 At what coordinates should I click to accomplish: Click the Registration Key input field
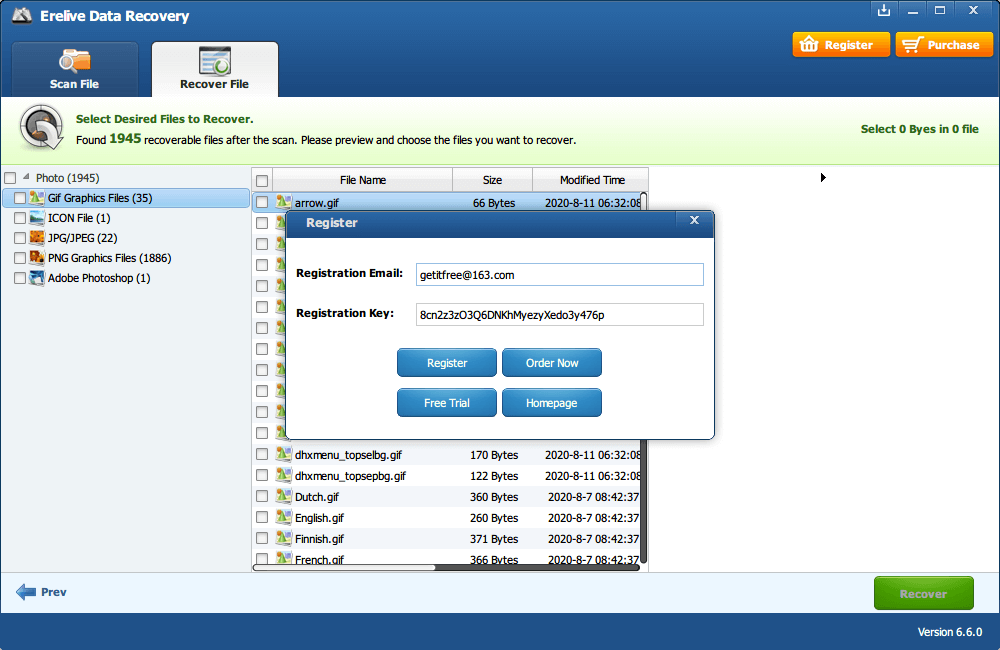click(x=559, y=314)
